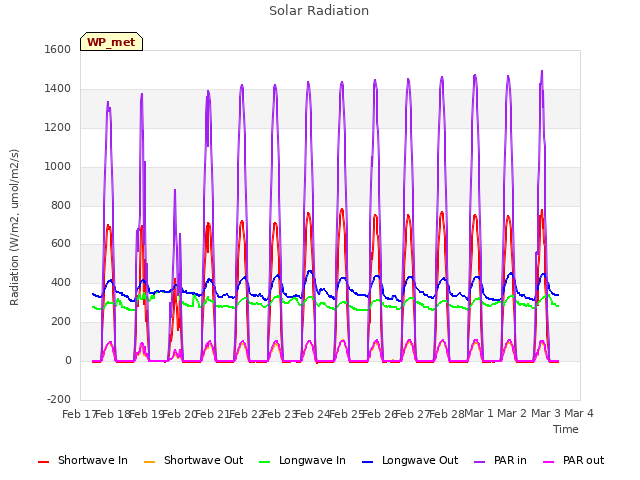Viewport: 640px width, 480px height.
Task: Click the tallest PAR in peak on Mar 3
Action: (x=542, y=71)
